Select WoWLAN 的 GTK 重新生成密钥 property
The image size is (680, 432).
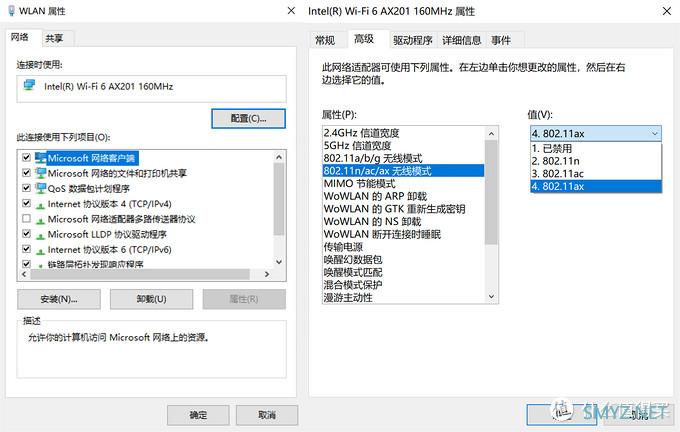(x=403, y=209)
